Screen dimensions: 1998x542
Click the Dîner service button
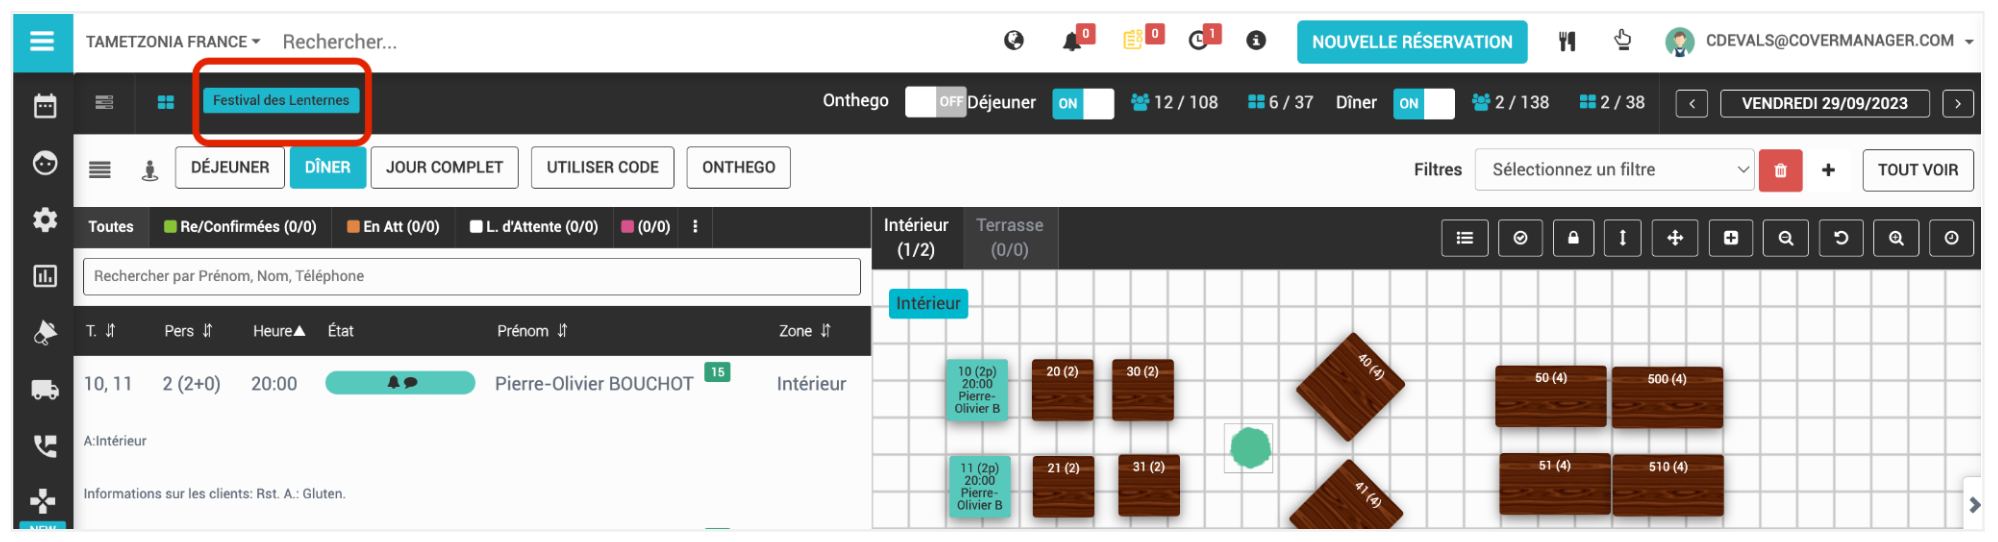[x=327, y=168]
